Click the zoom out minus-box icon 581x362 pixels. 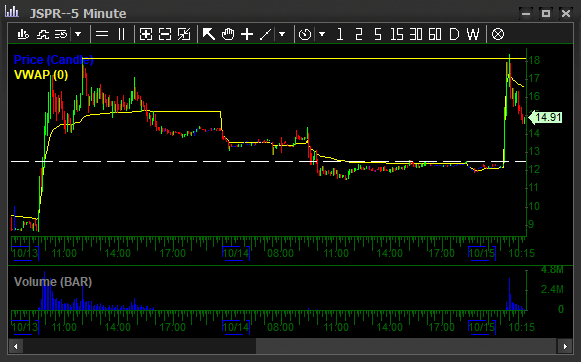[x=165, y=34]
